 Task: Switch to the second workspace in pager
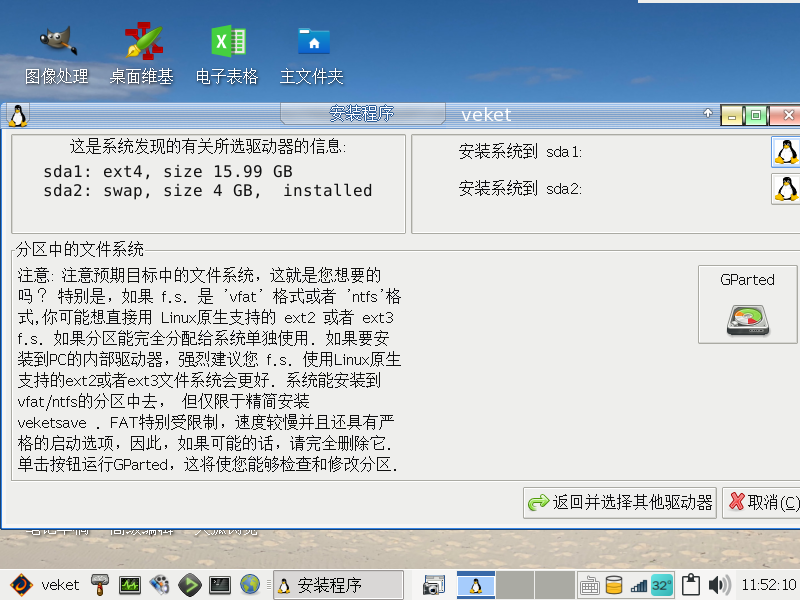[x=515, y=585]
